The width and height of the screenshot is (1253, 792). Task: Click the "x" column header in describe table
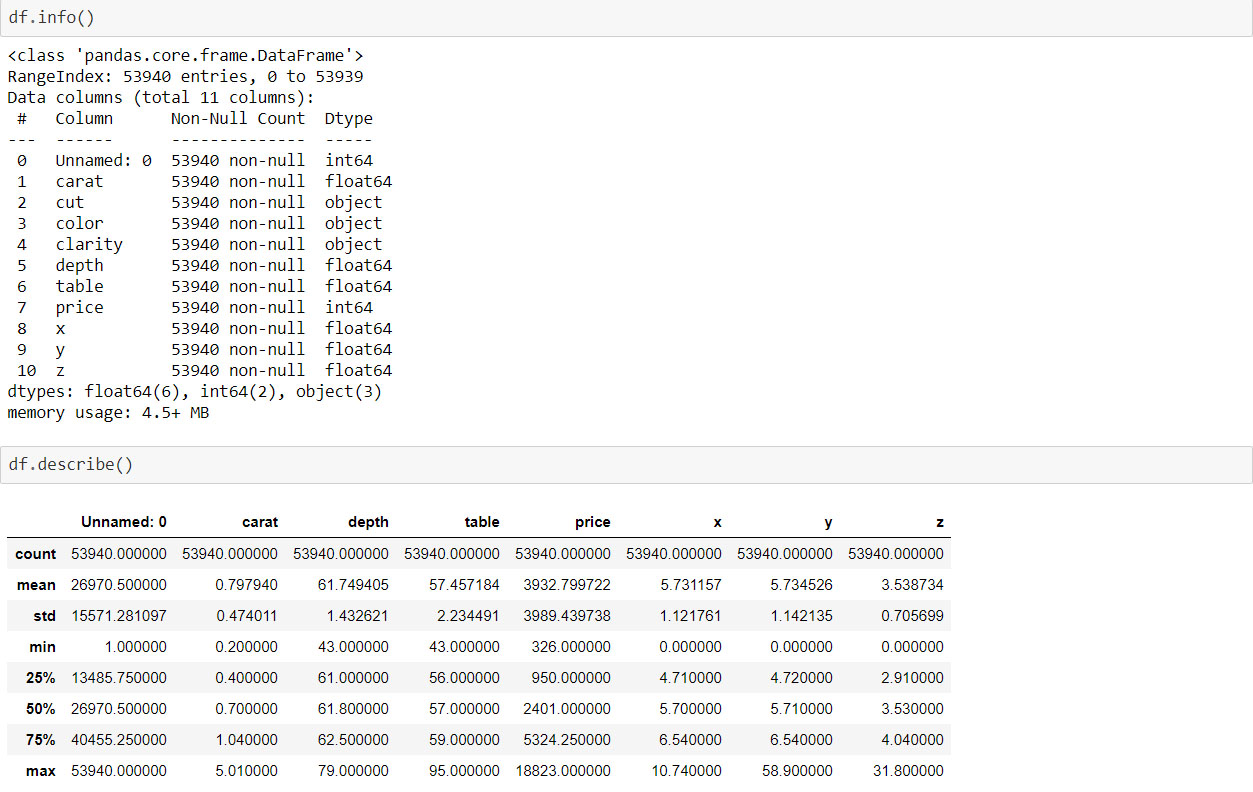point(717,522)
